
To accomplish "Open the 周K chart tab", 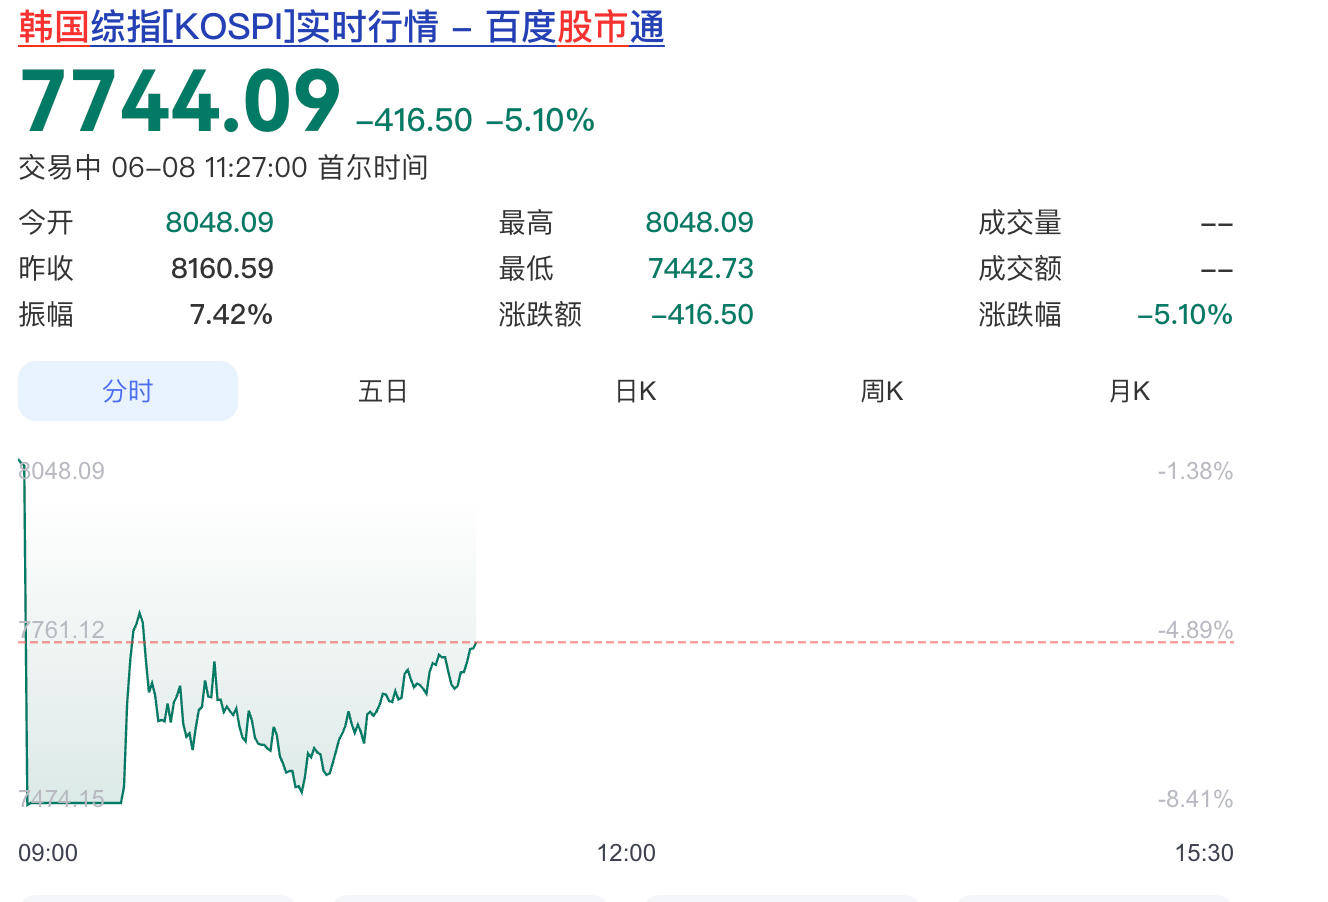I will 882,391.
